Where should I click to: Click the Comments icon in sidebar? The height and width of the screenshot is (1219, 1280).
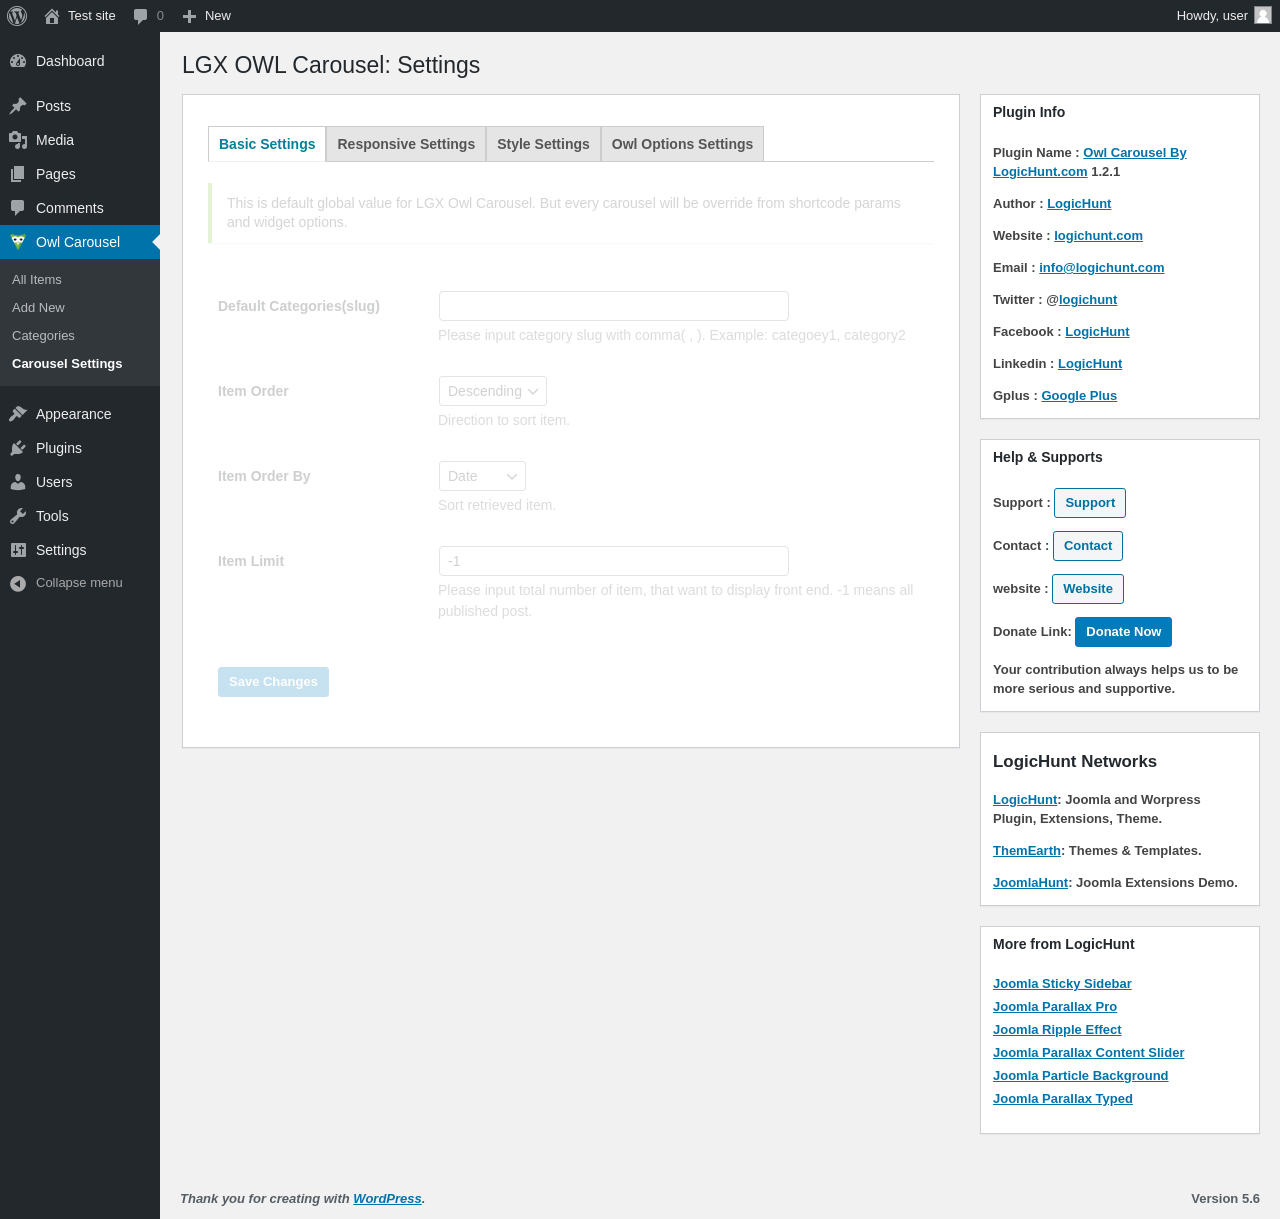18,208
